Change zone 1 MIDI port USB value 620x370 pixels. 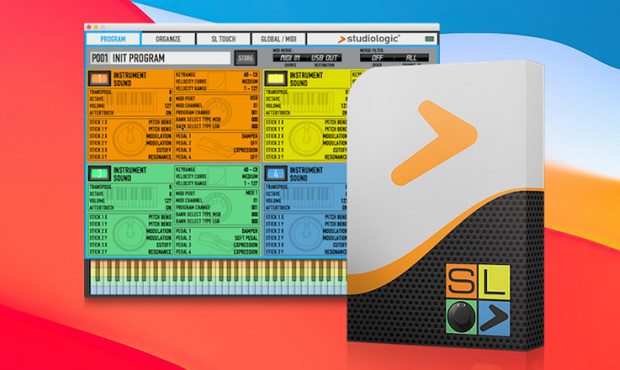254,98
